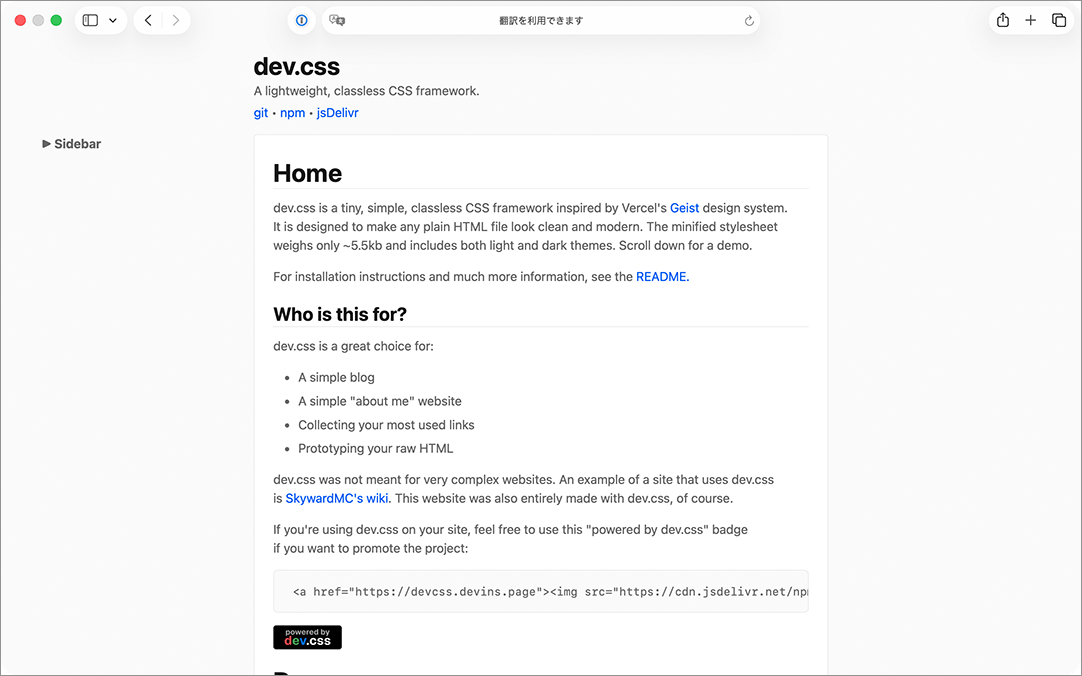Show the tab overview icon

(1059, 21)
